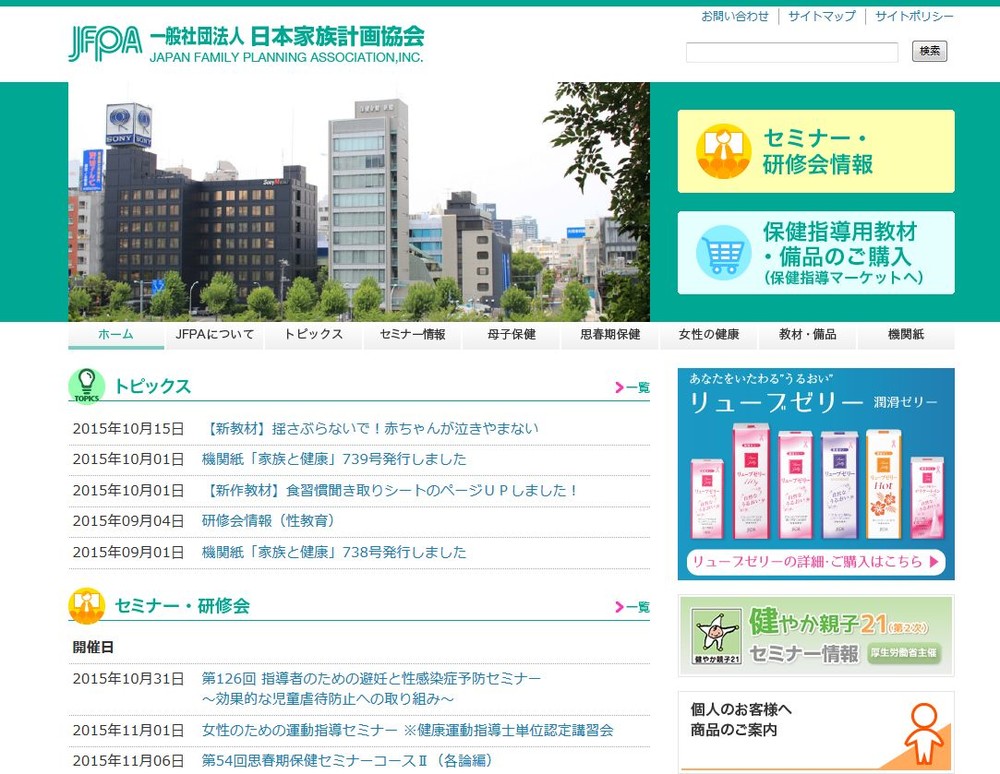Click the lightbulb TOPICS icon
1000x774 pixels.
pos(86,386)
